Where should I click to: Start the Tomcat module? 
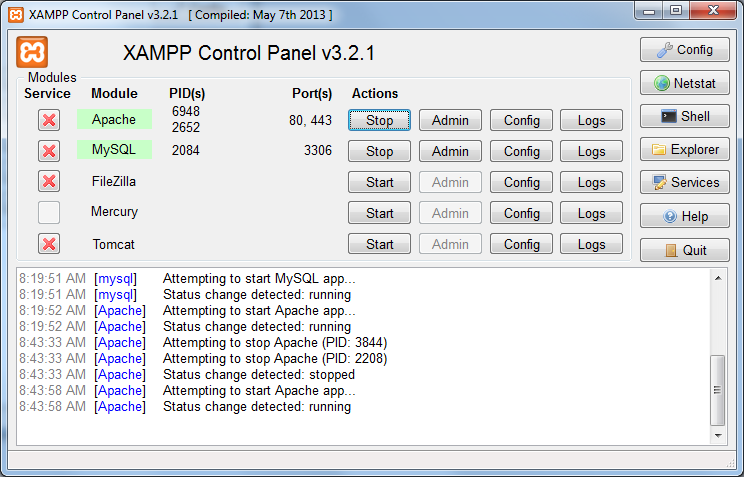pos(379,244)
